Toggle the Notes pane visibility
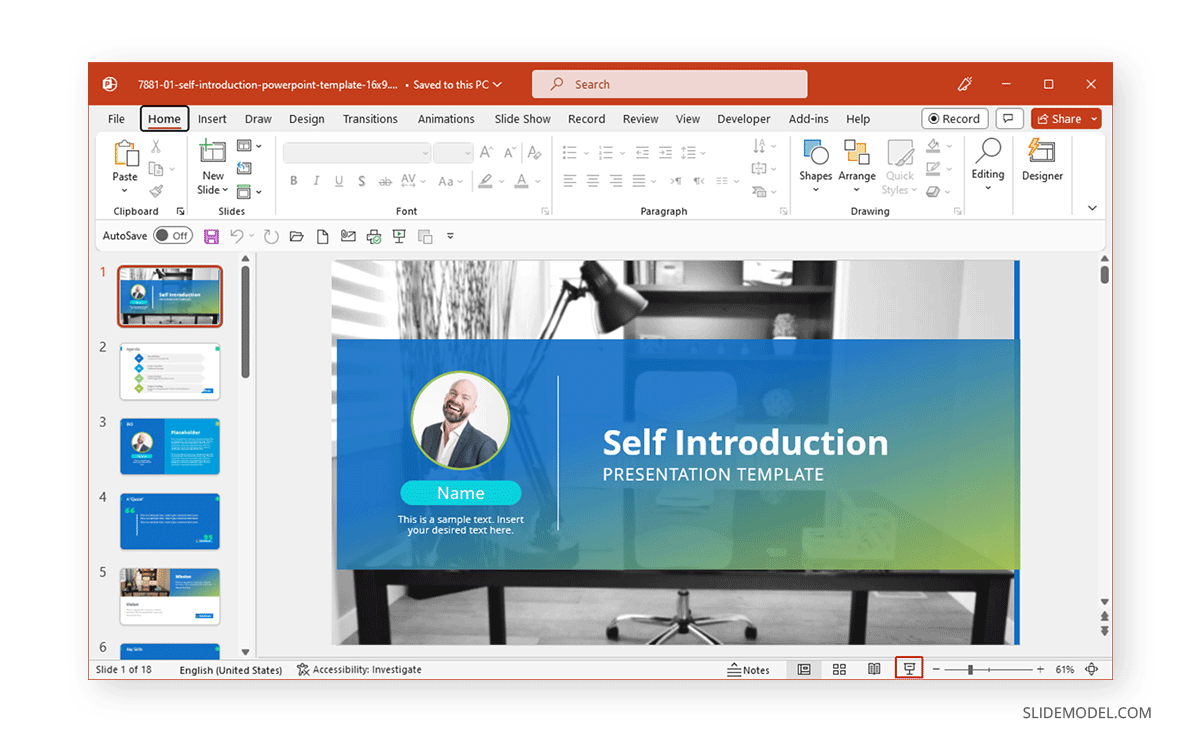Image resolution: width=1200 pixels, height=743 pixels. click(749, 669)
